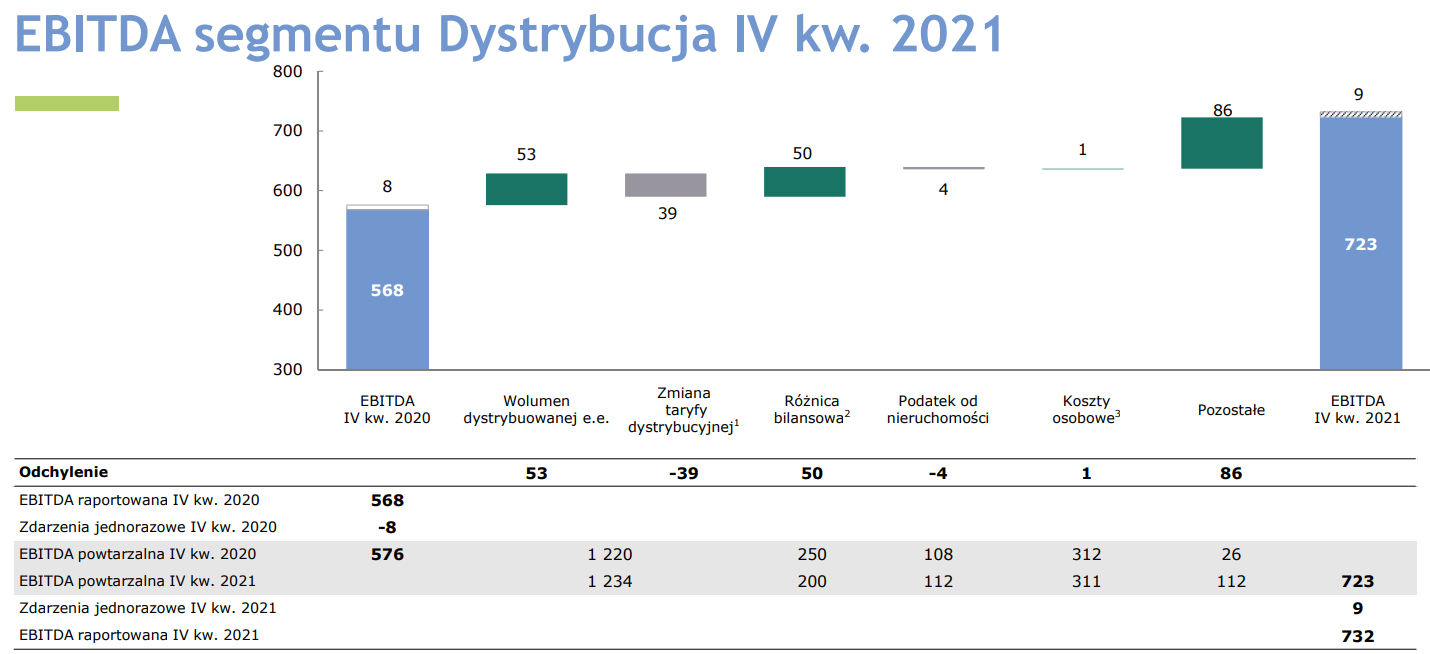
Task: Select the blue EBITDA IV kw. 2021 bar labeled 723
Action: tap(1360, 243)
